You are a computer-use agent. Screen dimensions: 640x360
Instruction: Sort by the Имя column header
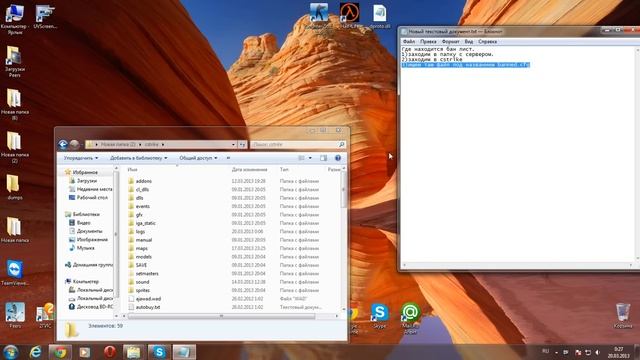point(132,169)
